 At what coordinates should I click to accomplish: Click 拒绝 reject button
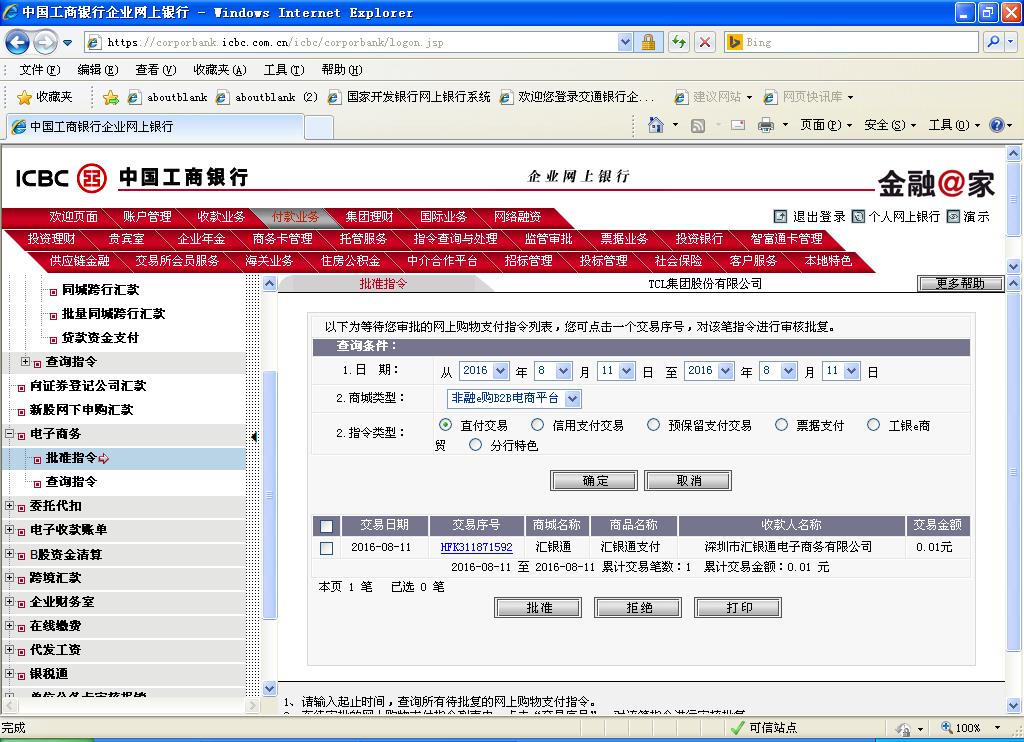[638, 607]
